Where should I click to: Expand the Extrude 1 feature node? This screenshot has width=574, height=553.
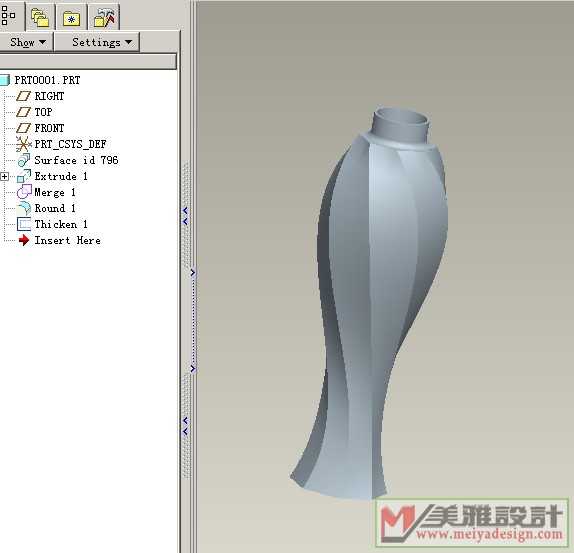coord(4,177)
